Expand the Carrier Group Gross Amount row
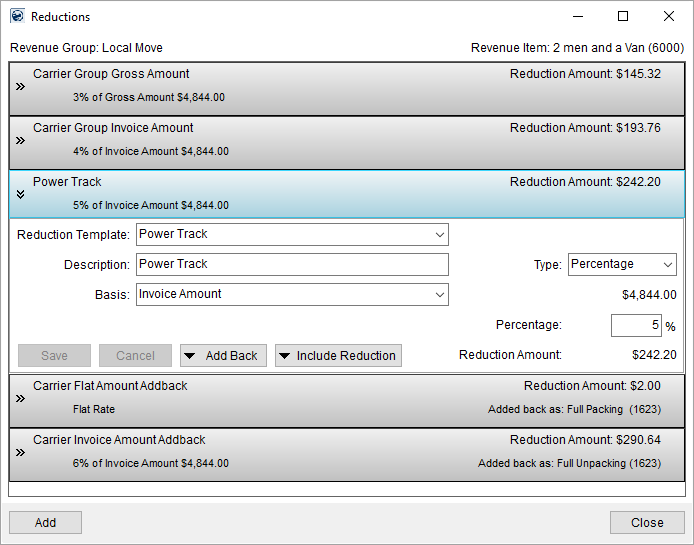The height and width of the screenshot is (545, 694). tap(20, 87)
